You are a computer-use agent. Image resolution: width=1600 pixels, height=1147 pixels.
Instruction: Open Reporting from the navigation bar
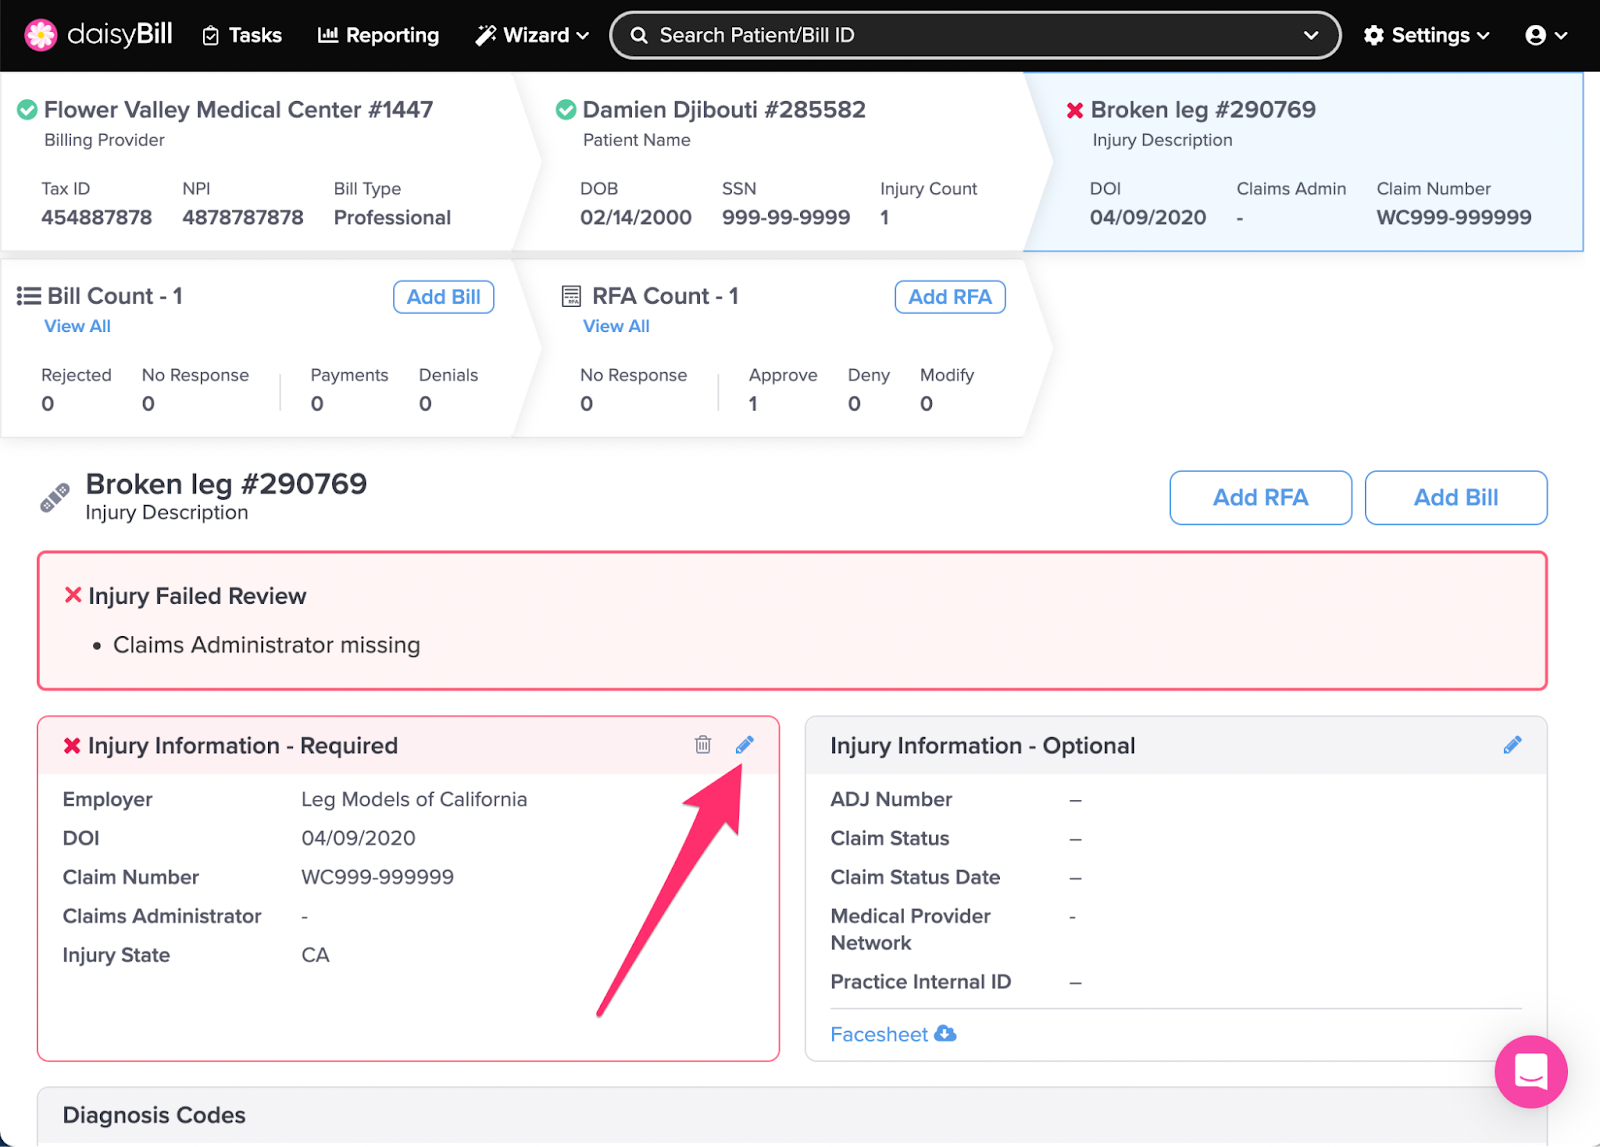378,35
